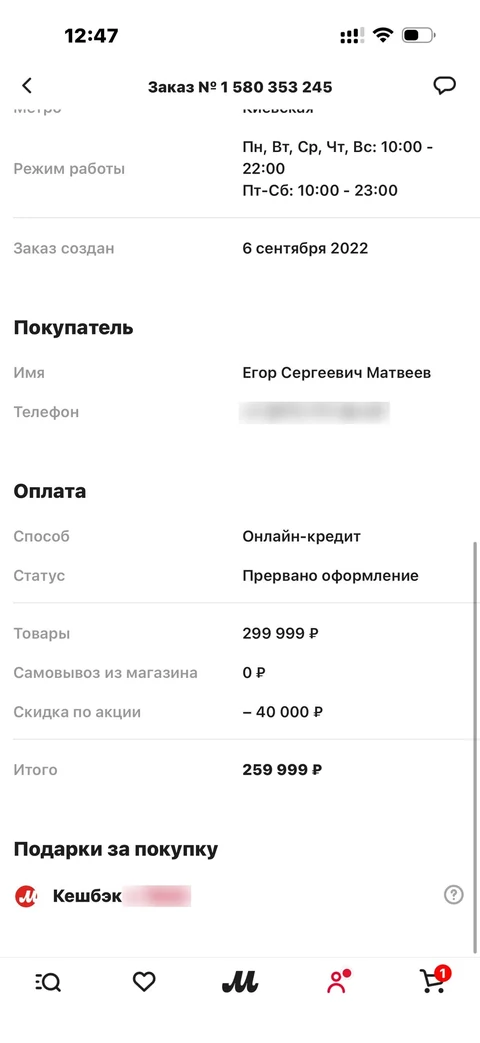Tap the red M cashback logo

coord(26,896)
